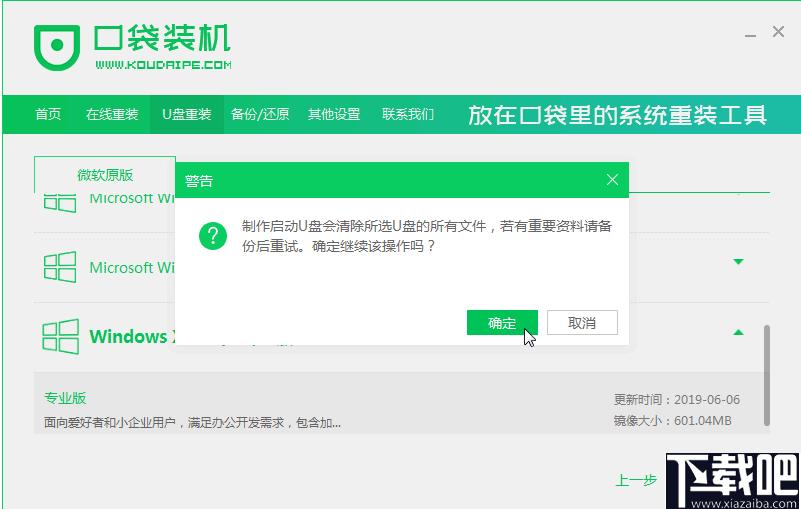Click the system list vertical scrollbar
This screenshot has width=801, height=509.
[x=766, y=375]
